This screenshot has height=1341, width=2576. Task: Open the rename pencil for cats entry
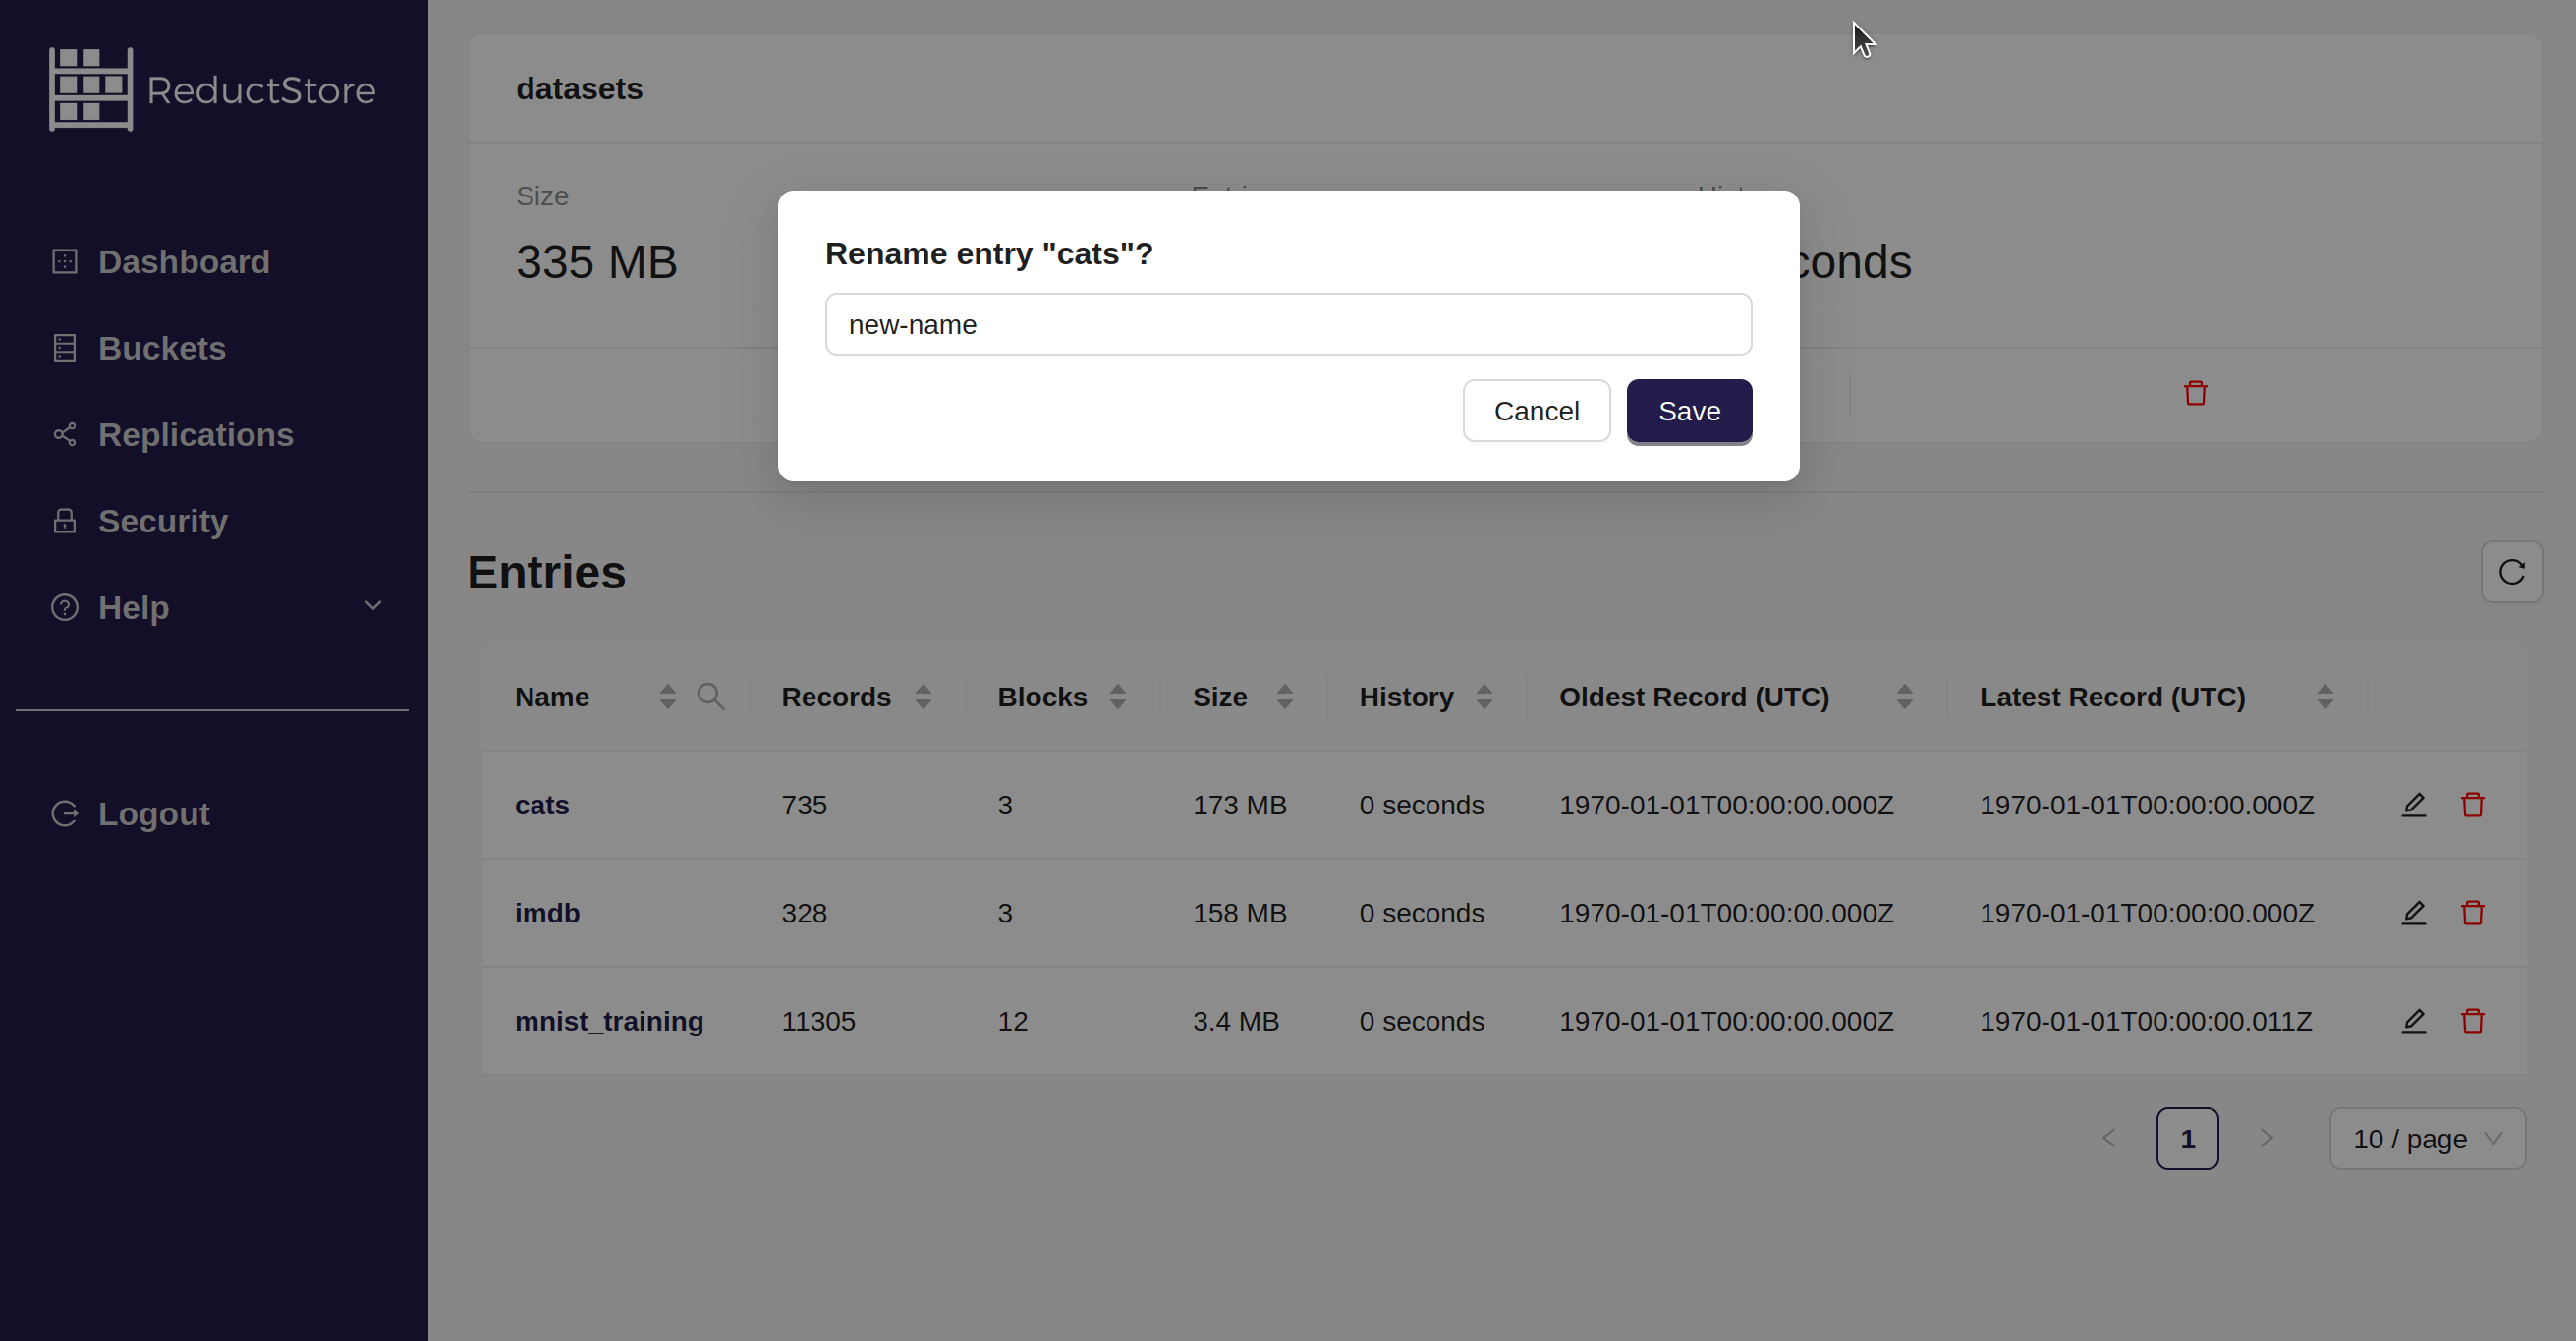click(2414, 804)
